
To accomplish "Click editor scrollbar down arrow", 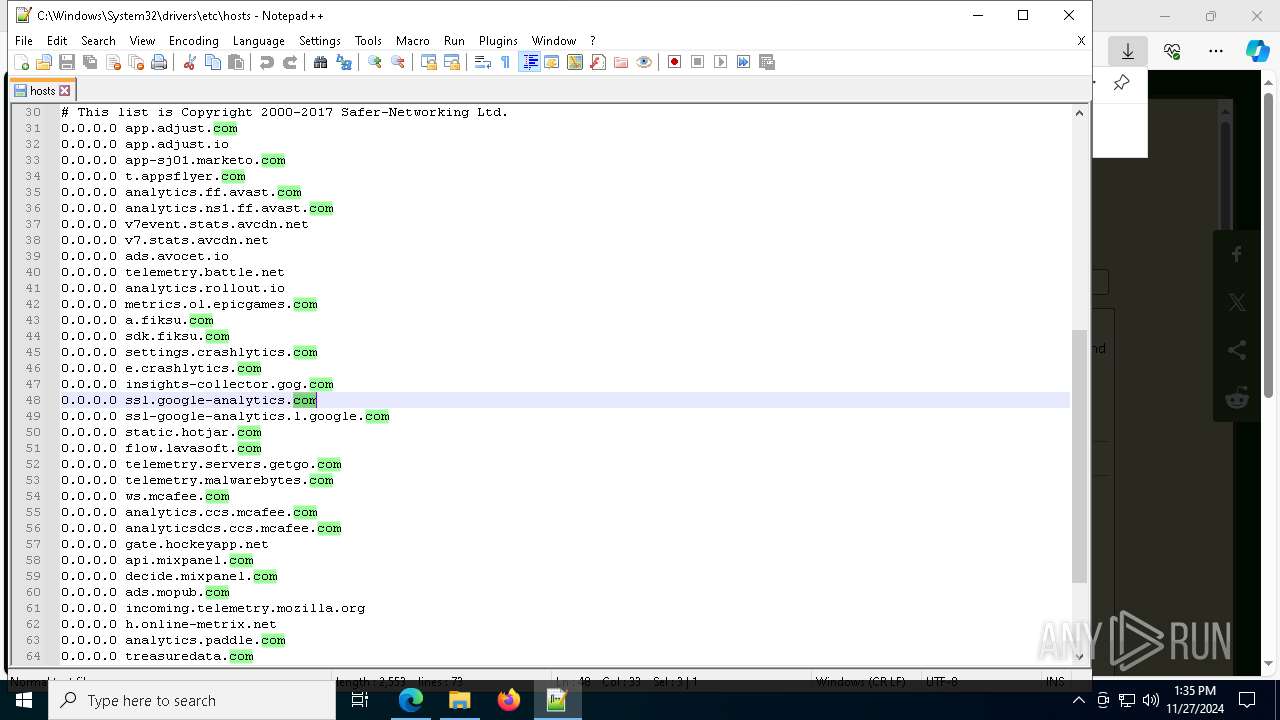I will tap(1079, 657).
